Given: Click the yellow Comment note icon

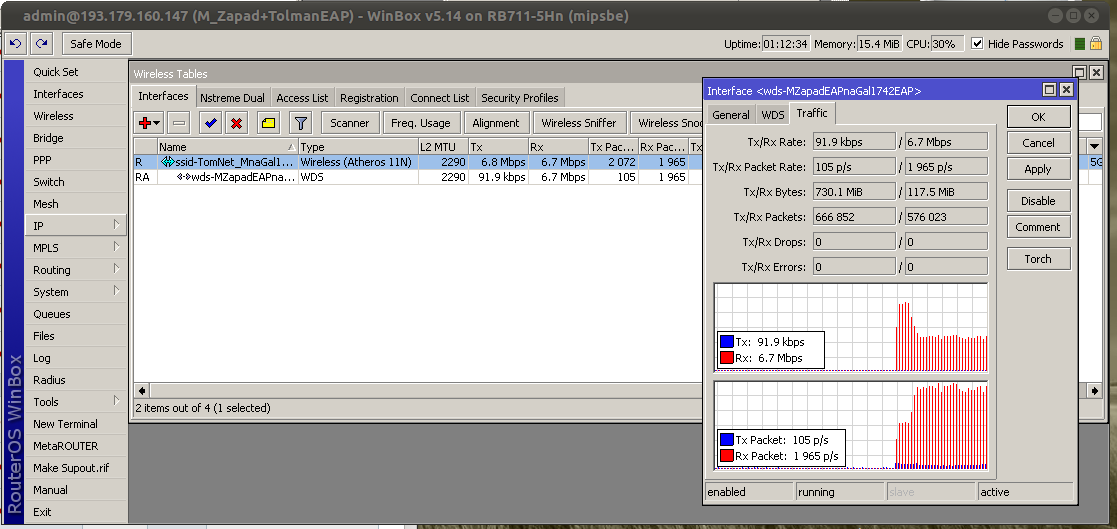Looking at the screenshot, I should coord(269,123).
